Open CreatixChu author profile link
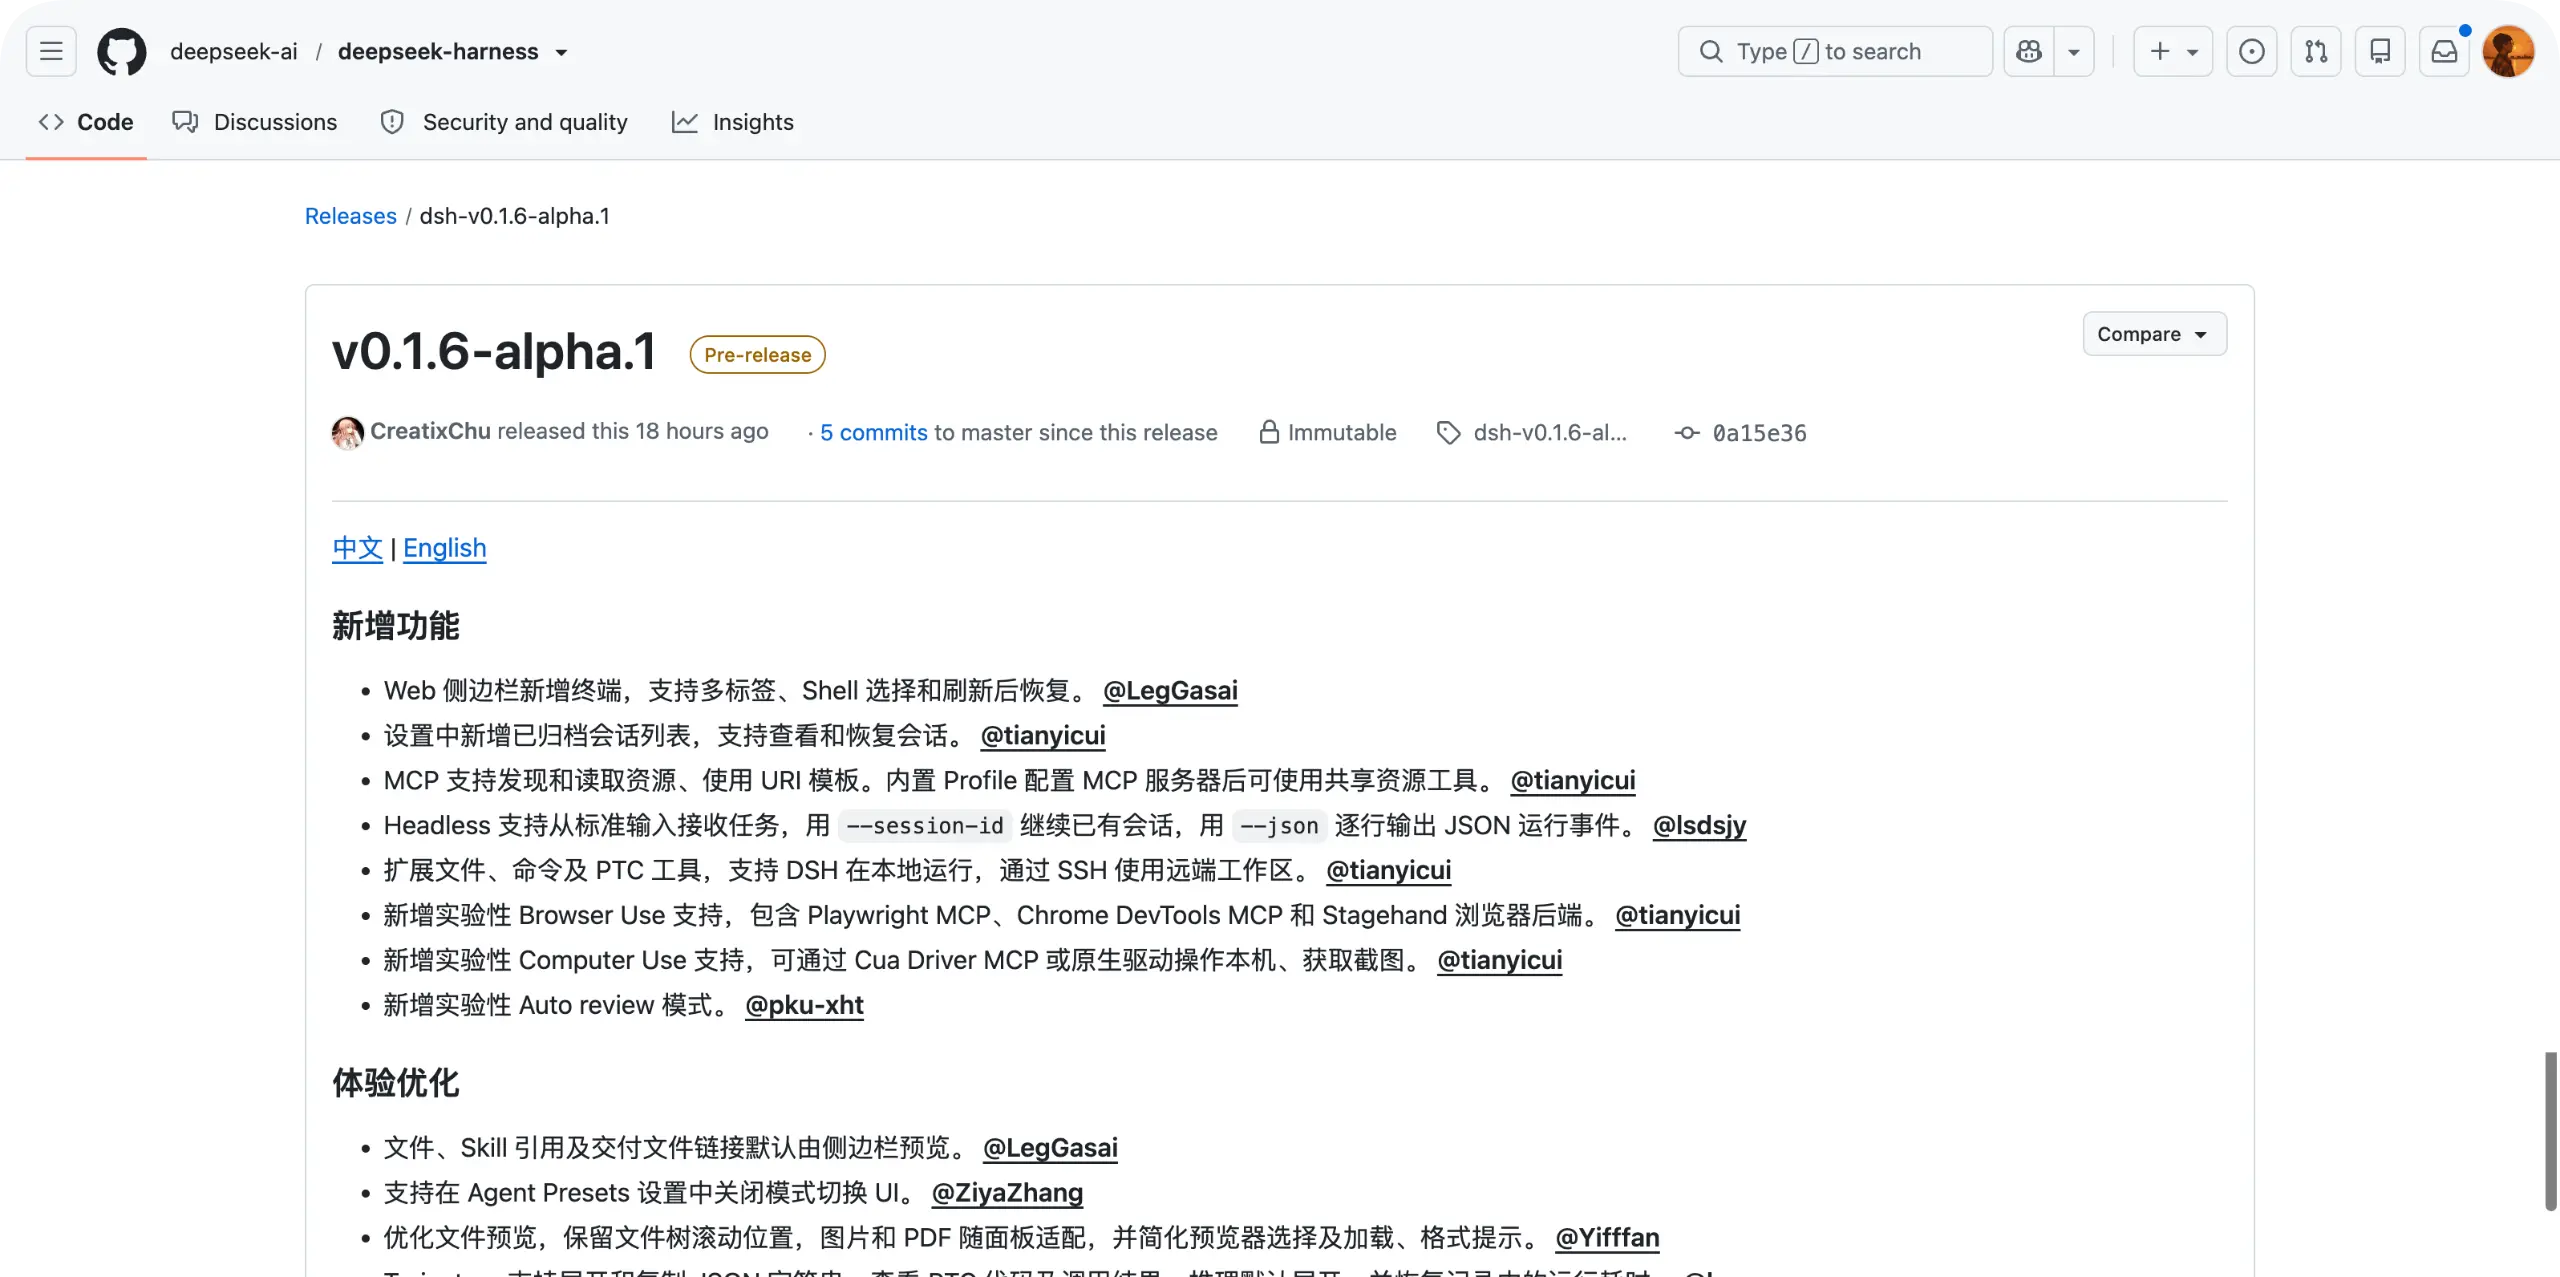The height and width of the screenshot is (1277, 2560). click(x=430, y=431)
